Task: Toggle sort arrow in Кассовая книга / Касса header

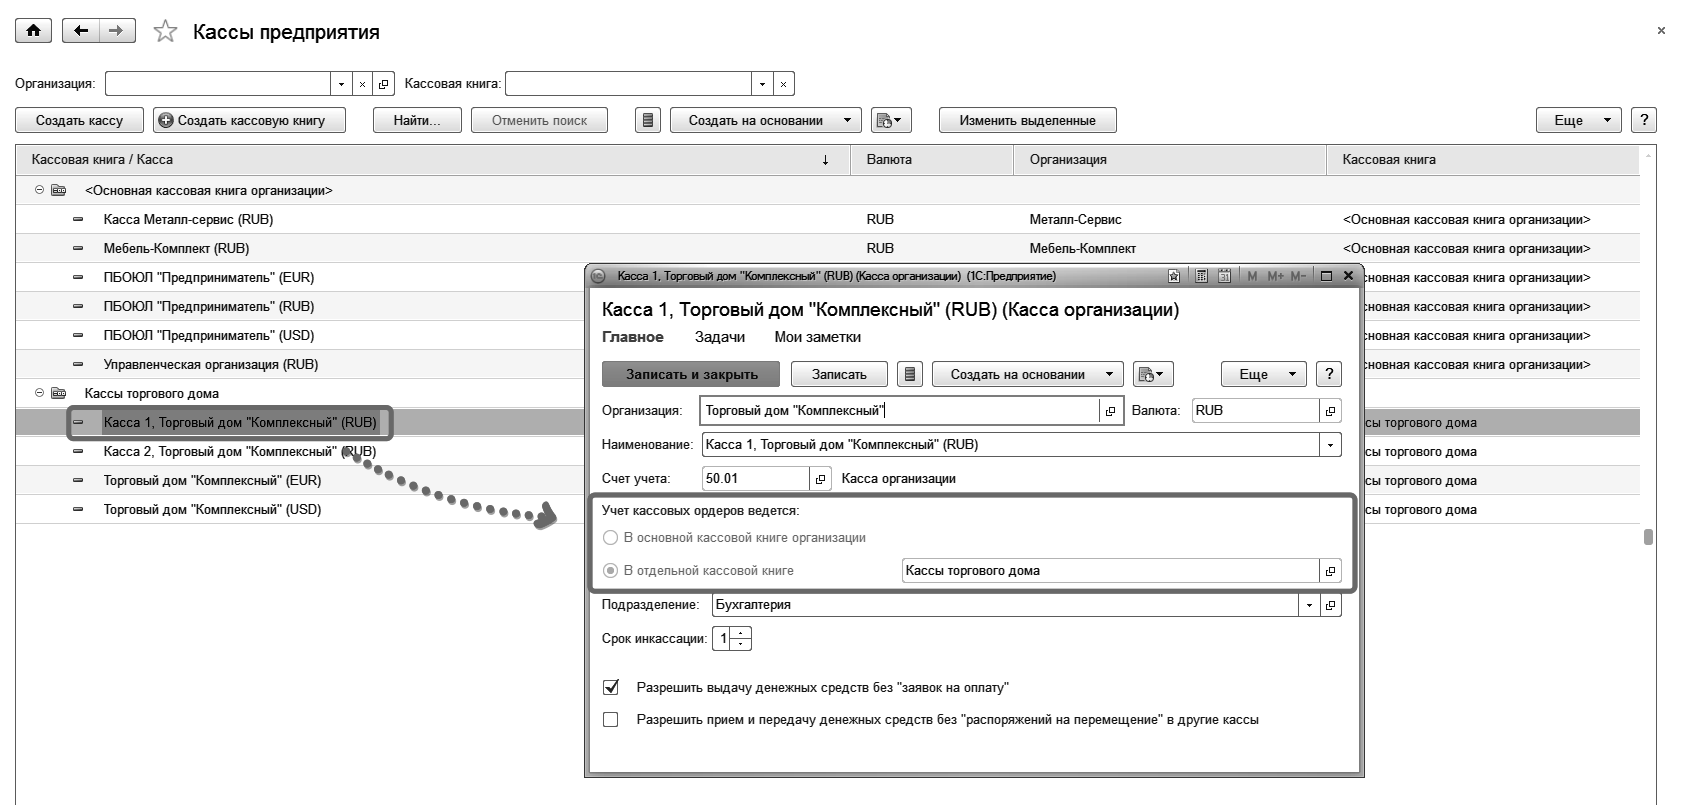Action: (x=825, y=160)
